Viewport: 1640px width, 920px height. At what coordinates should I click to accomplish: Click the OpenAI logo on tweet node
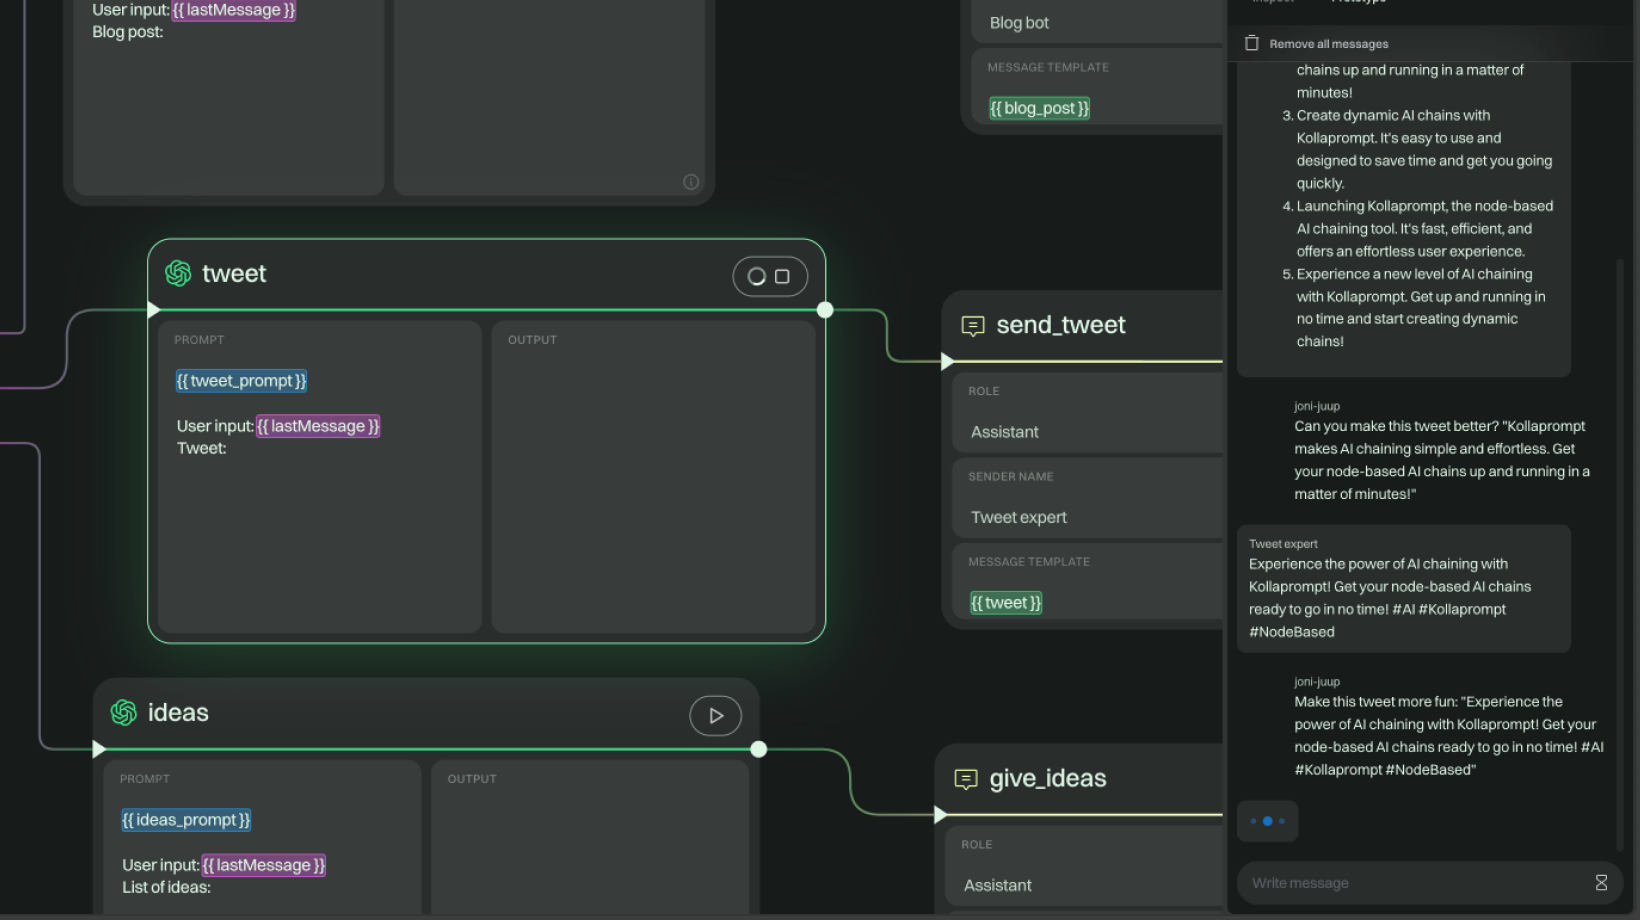[178, 274]
